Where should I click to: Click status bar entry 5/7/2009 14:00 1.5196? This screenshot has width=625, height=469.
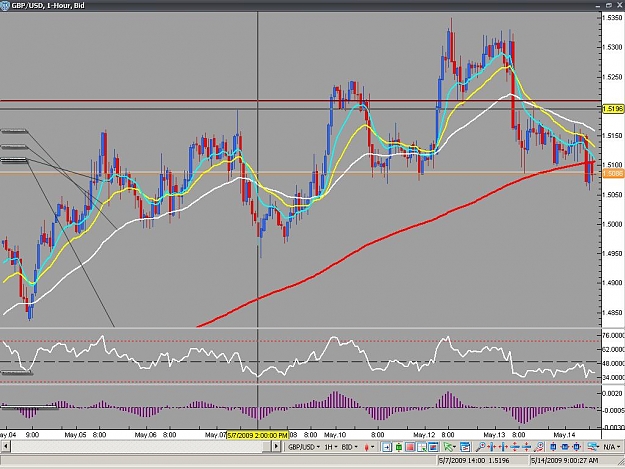(474, 461)
